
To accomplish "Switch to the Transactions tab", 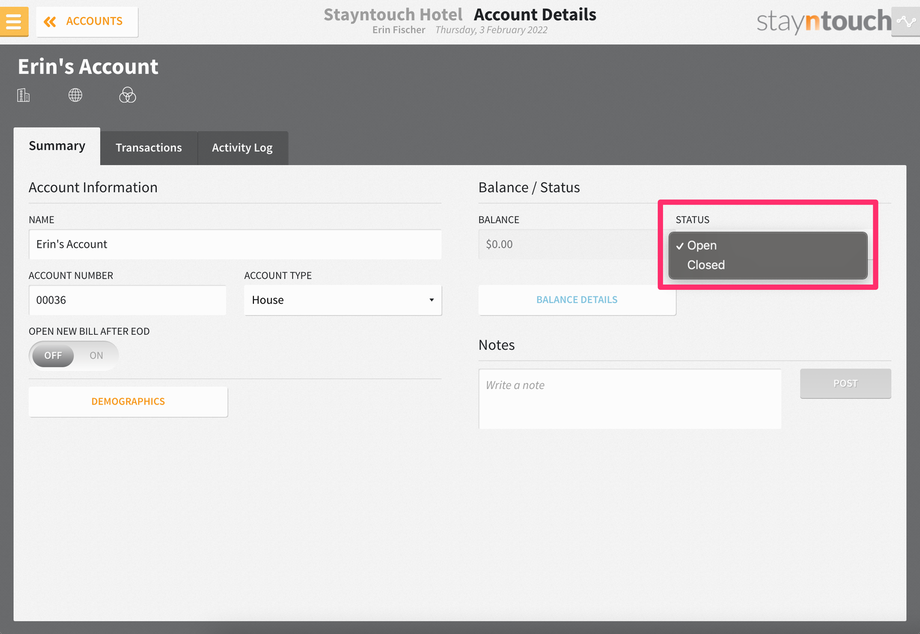I will (x=148, y=148).
